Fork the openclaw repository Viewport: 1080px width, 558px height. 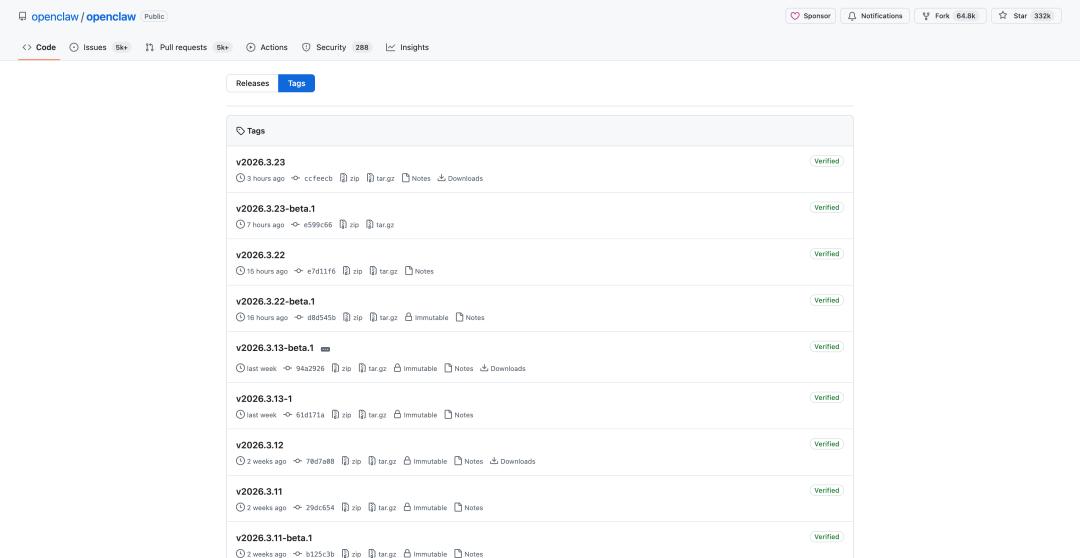[950, 16]
